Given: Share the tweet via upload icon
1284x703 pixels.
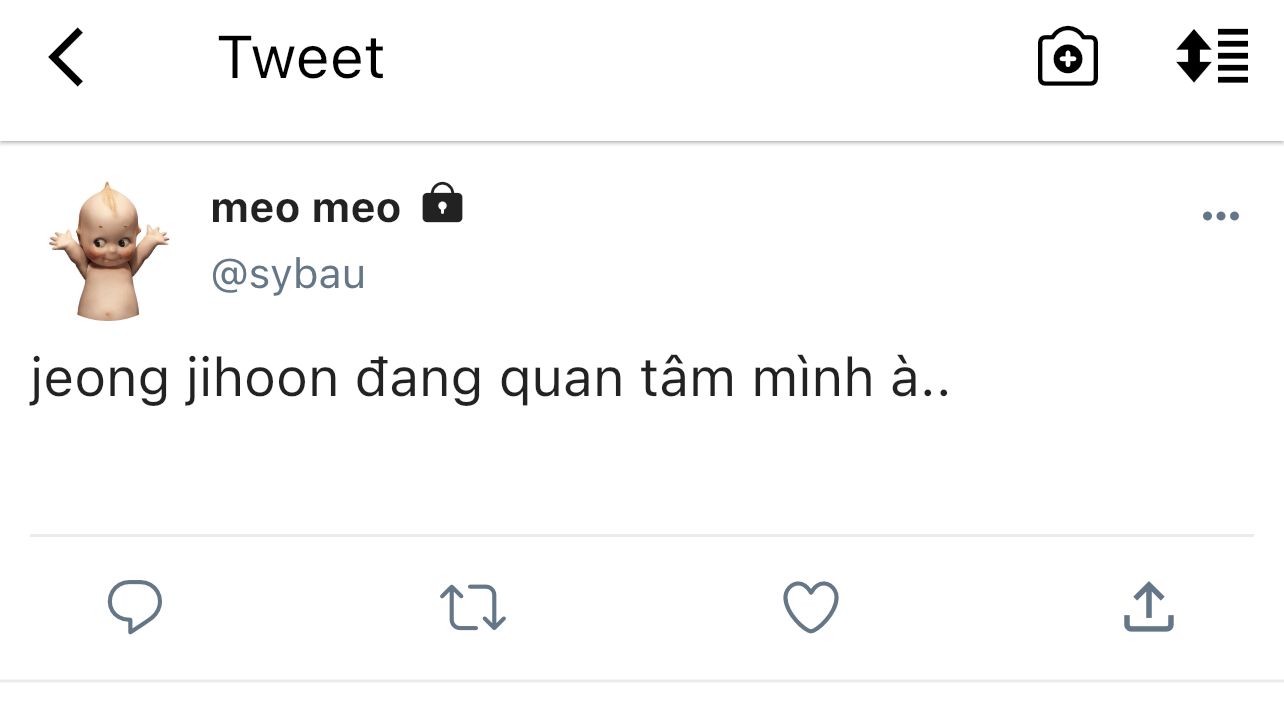Looking at the screenshot, I should 1148,607.
